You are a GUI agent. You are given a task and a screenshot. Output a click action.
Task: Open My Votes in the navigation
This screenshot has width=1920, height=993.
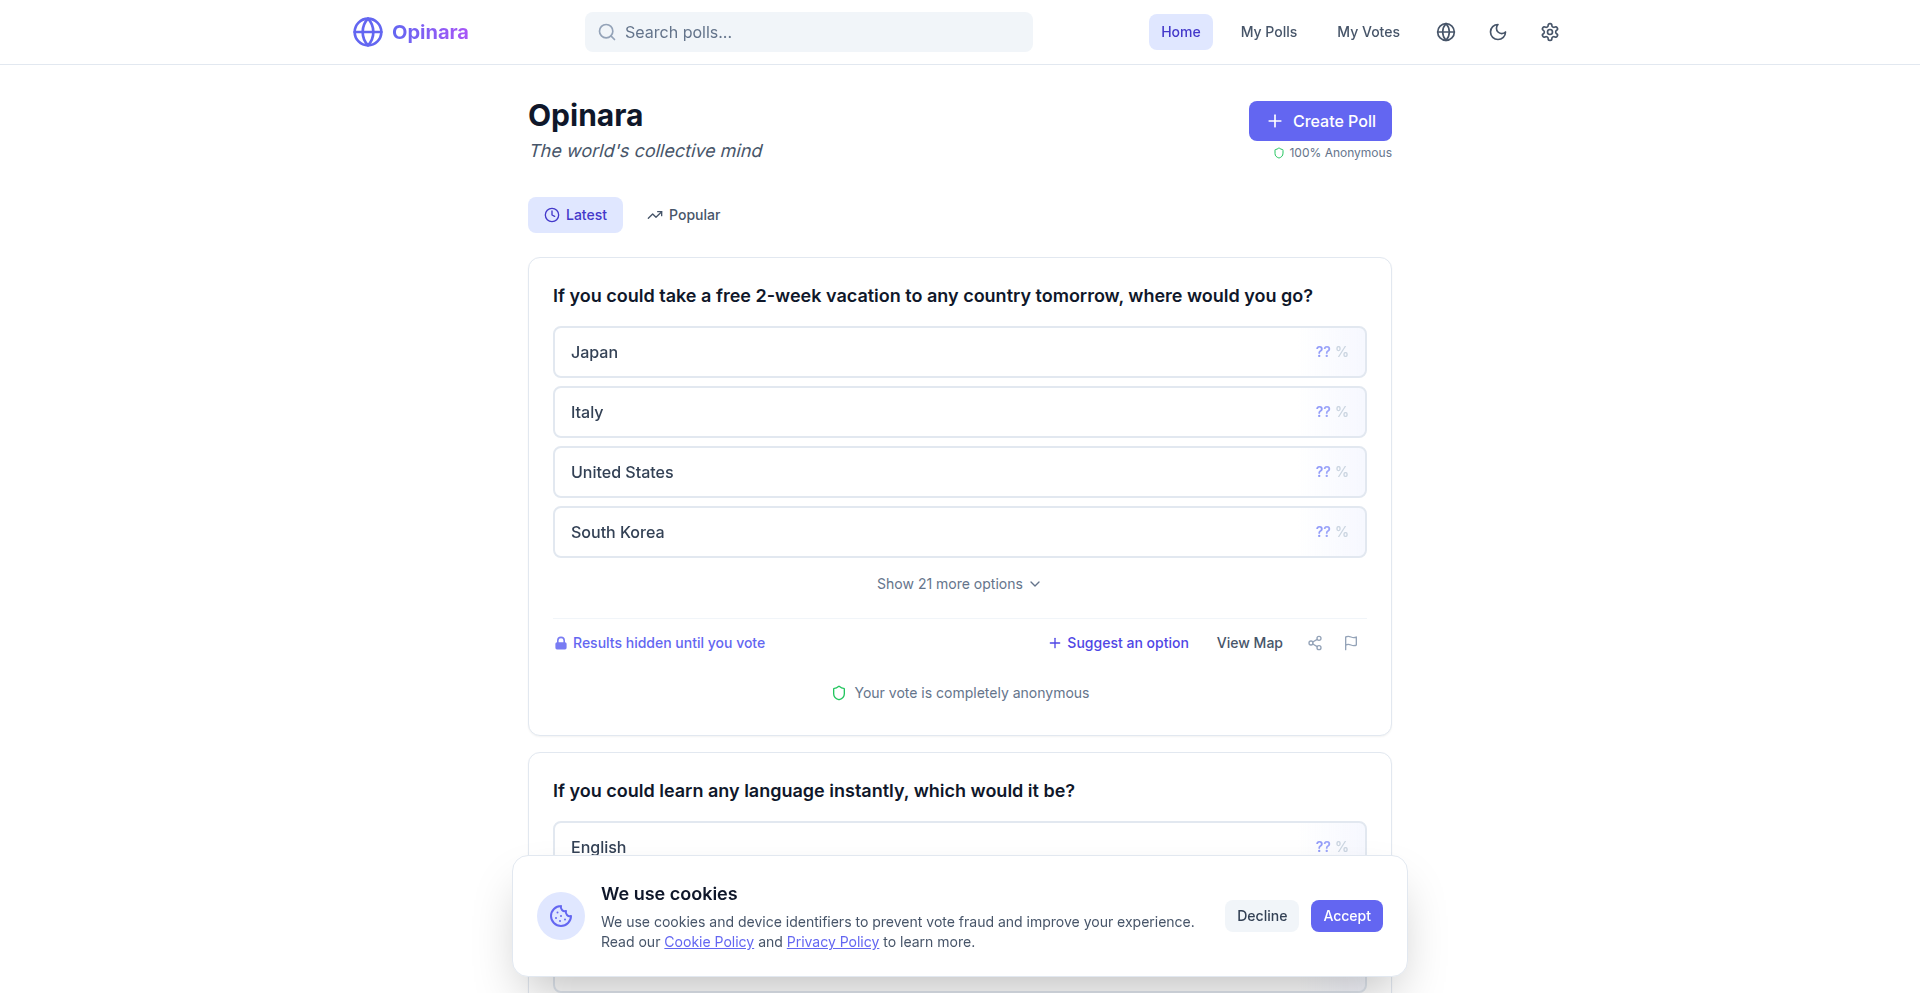tap(1368, 31)
